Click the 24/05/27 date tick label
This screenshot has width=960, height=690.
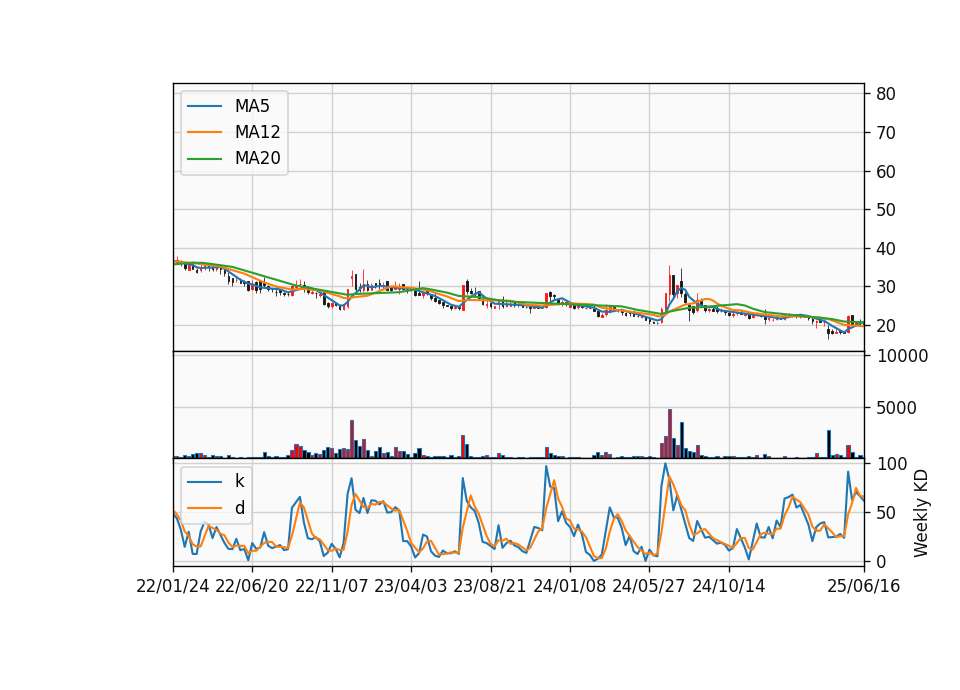649,586
